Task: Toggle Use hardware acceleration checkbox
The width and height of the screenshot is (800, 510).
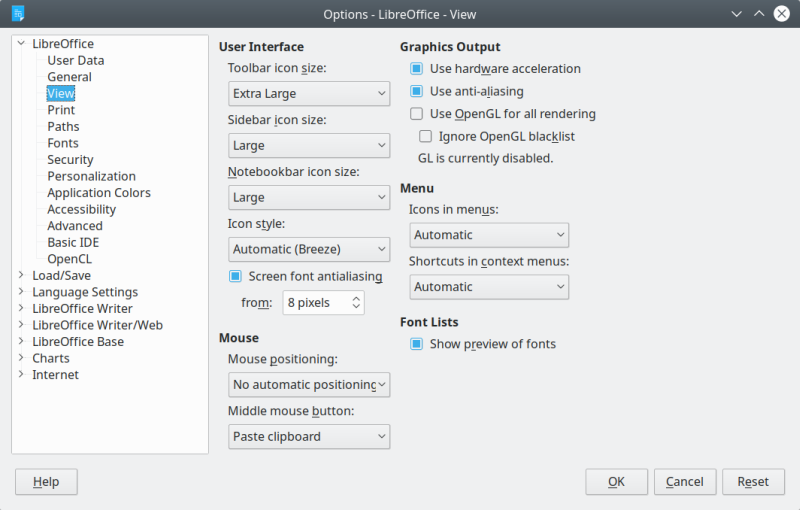Action: click(416, 68)
